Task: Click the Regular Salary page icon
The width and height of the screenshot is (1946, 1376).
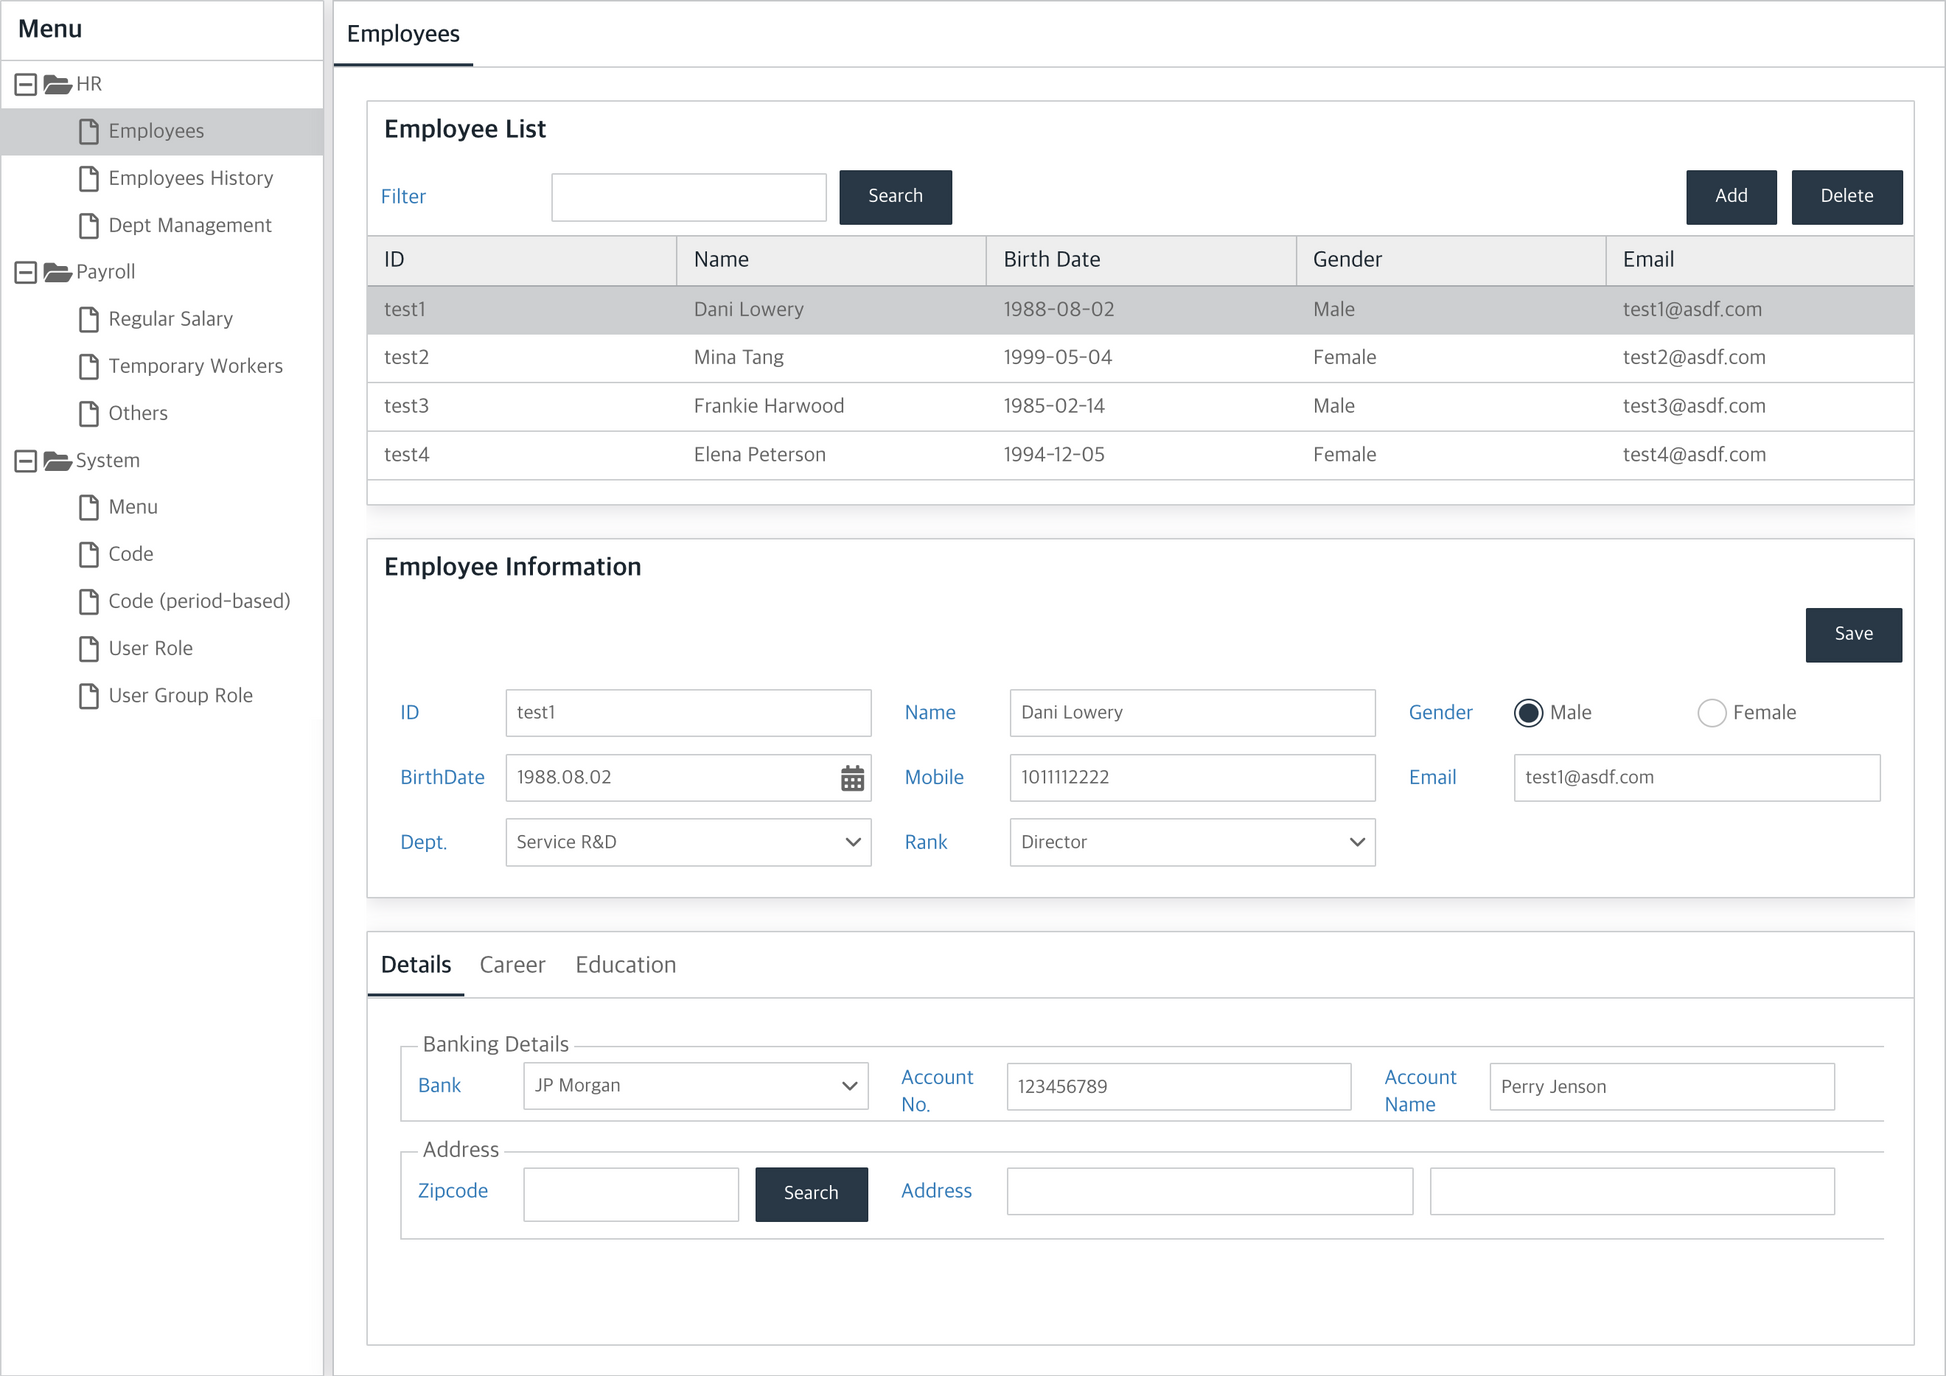Action: tap(89, 319)
